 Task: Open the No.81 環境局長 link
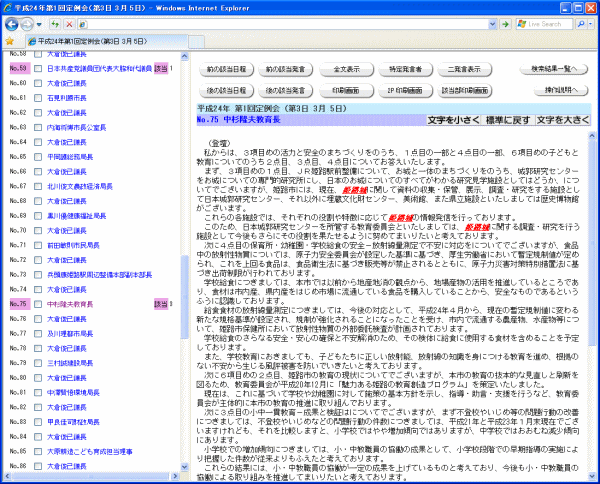73,393
